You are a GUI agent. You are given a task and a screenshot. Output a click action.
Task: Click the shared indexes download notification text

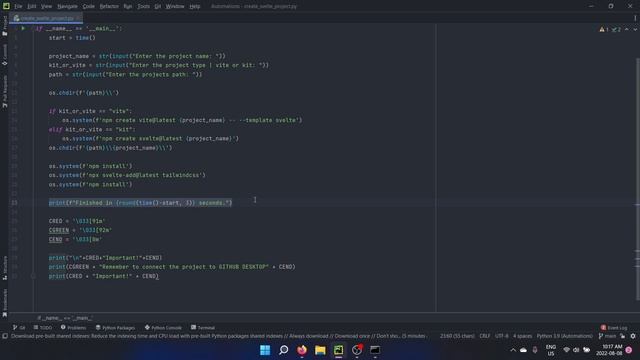coord(218,336)
